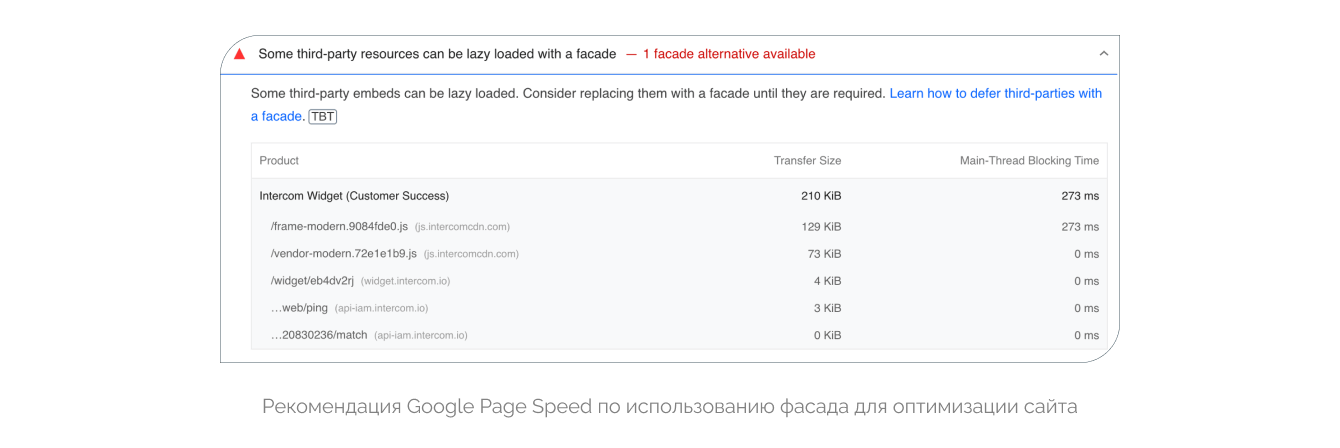Click the Product column header
1340x448 pixels.
tap(279, 160)
